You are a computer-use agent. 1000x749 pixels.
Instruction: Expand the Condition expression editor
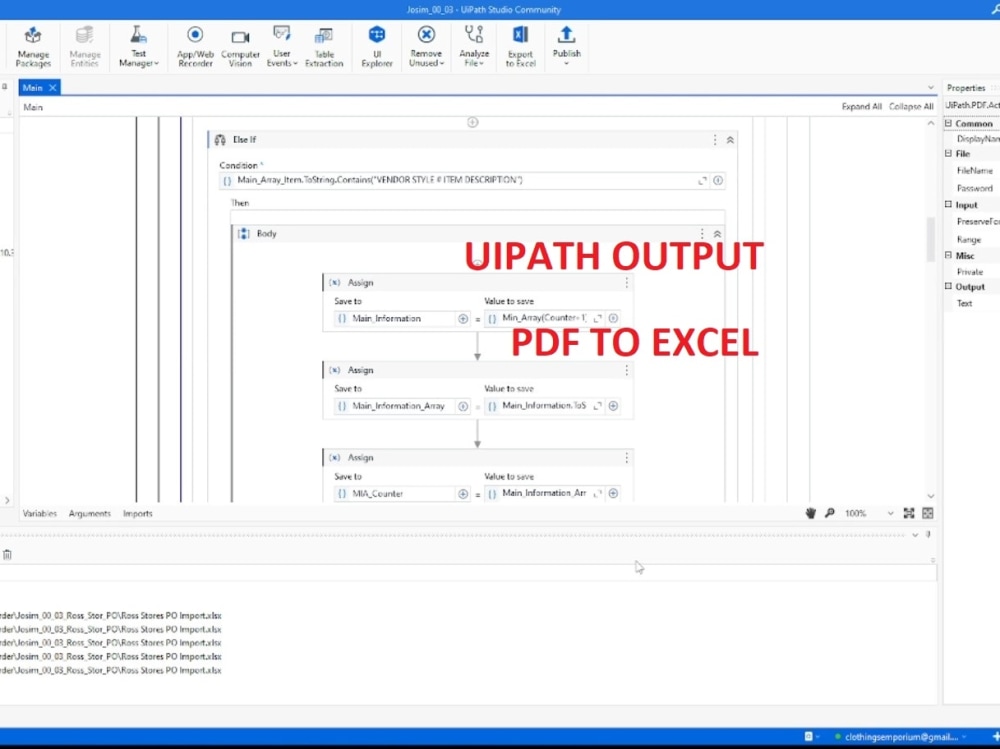point(702,181)
